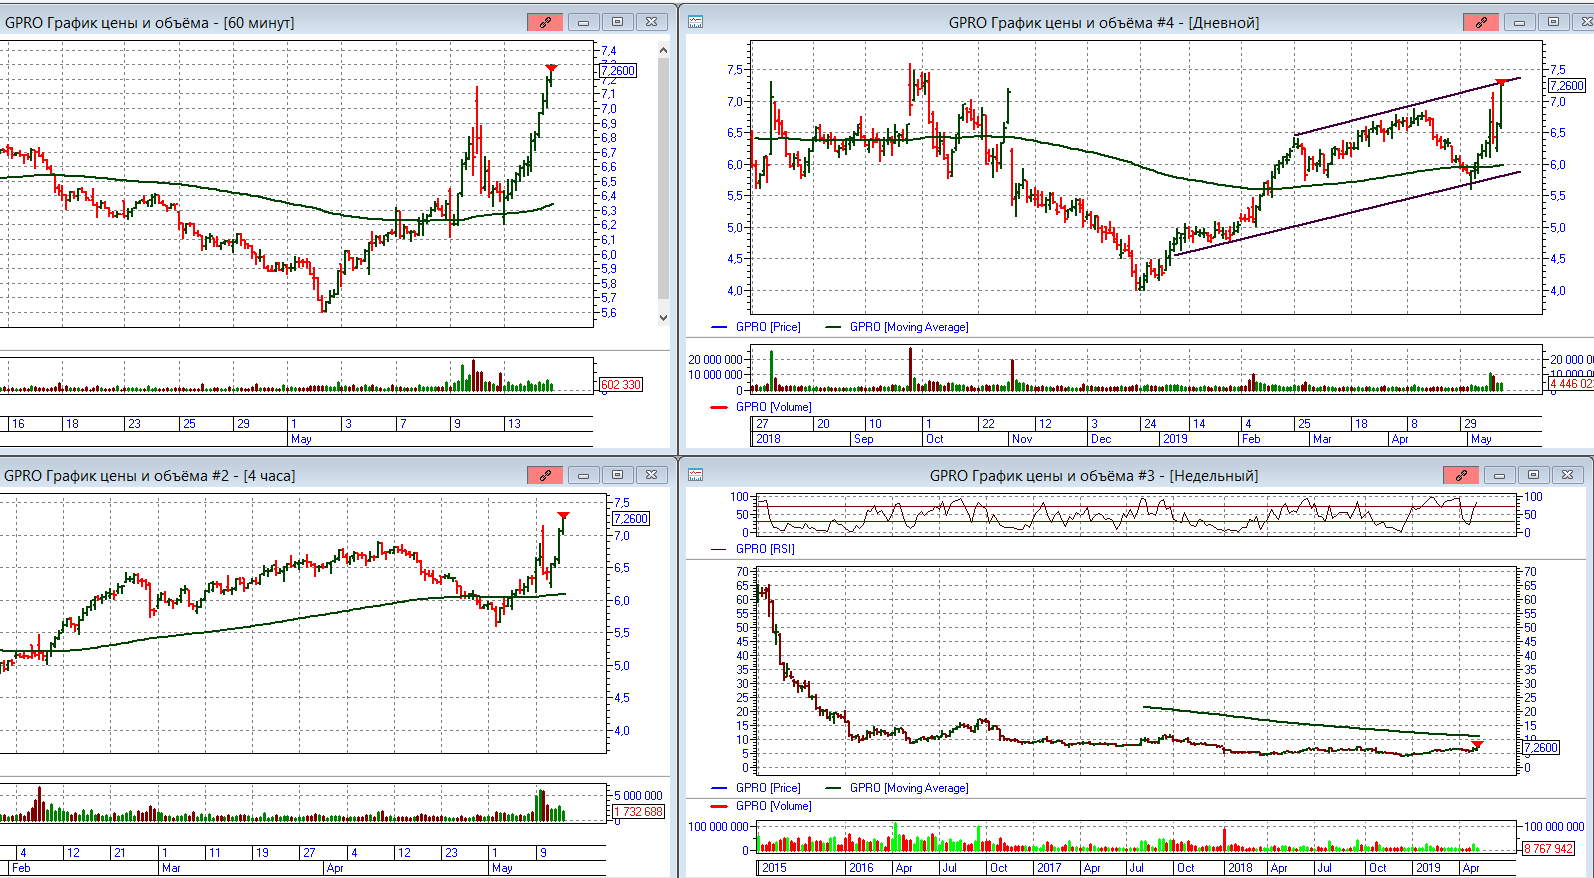Click link icon in weekly chart #3 window

(x=1461, y=475)
